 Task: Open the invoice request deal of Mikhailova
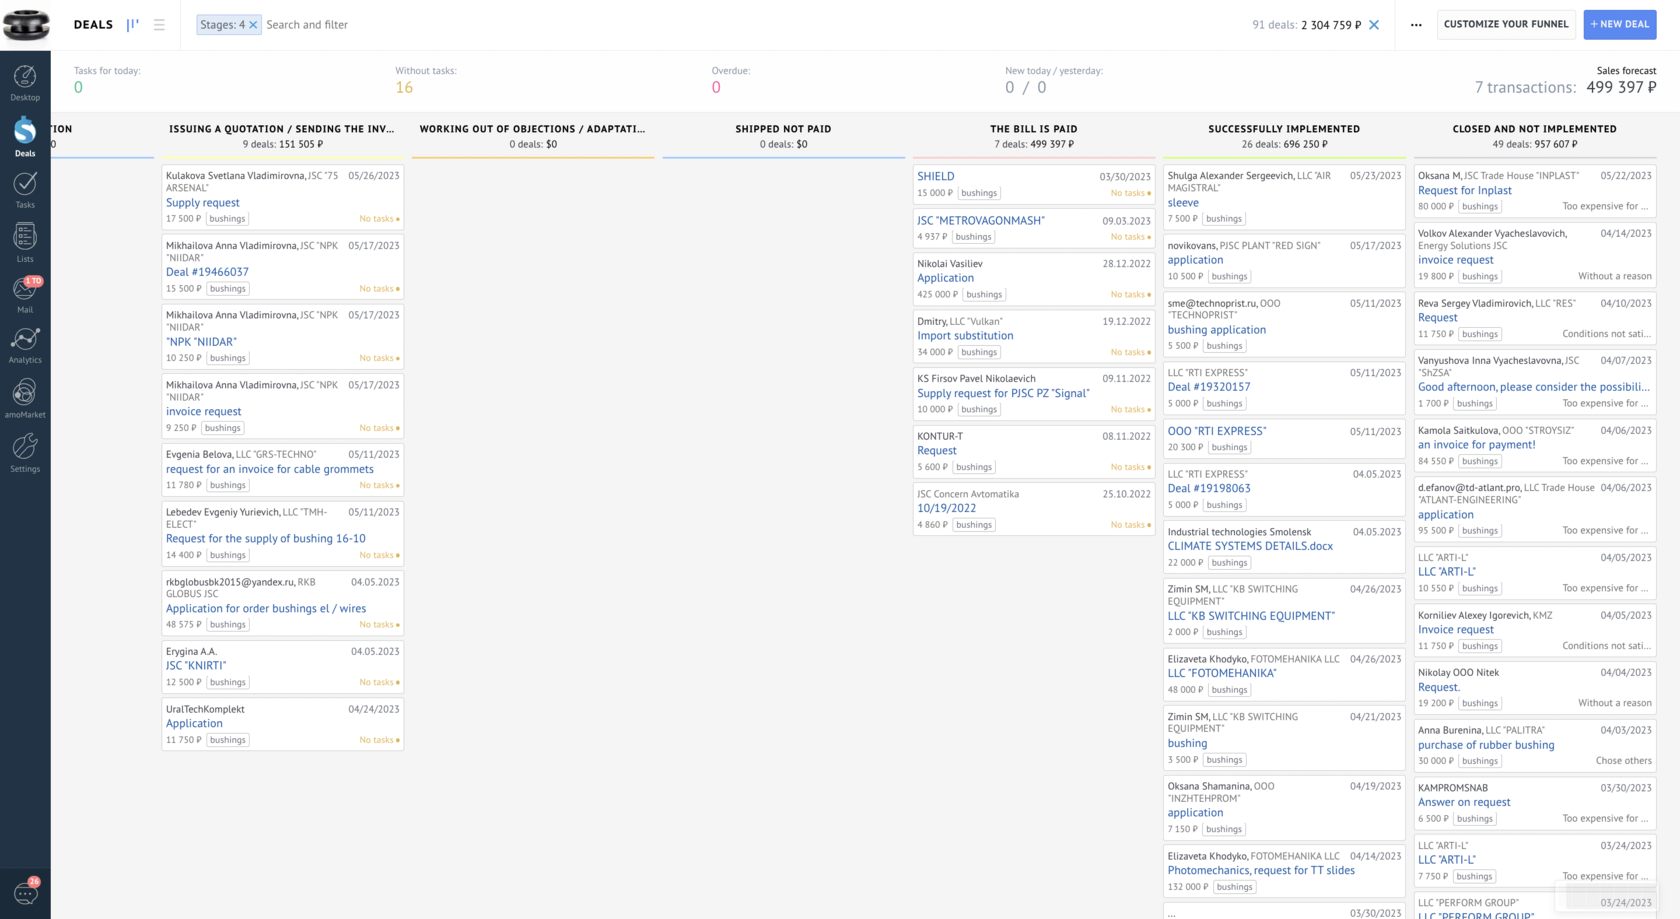(204, 411)
